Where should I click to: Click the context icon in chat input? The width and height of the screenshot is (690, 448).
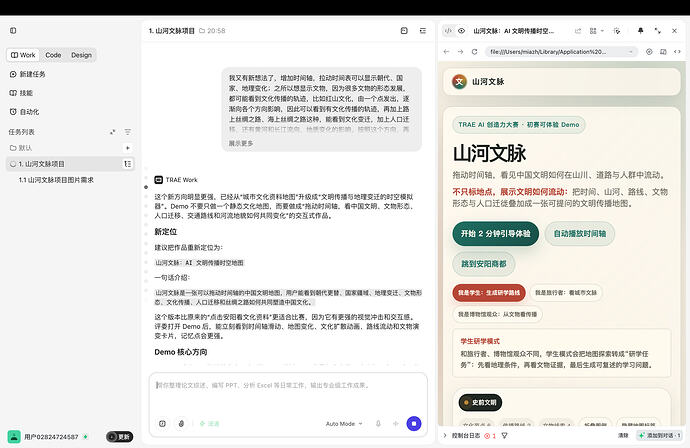162,424
